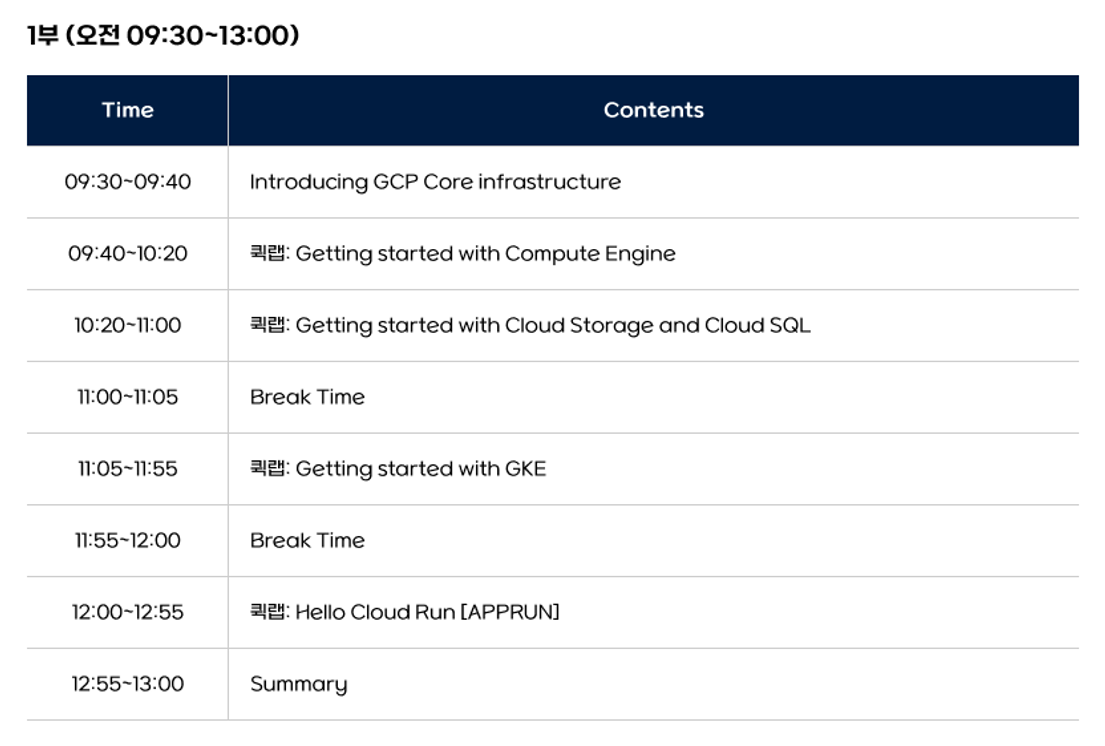Click the 09:40~10:20 time slot
The height and width of the screenshot is (746, 1105).
point(127,254)
